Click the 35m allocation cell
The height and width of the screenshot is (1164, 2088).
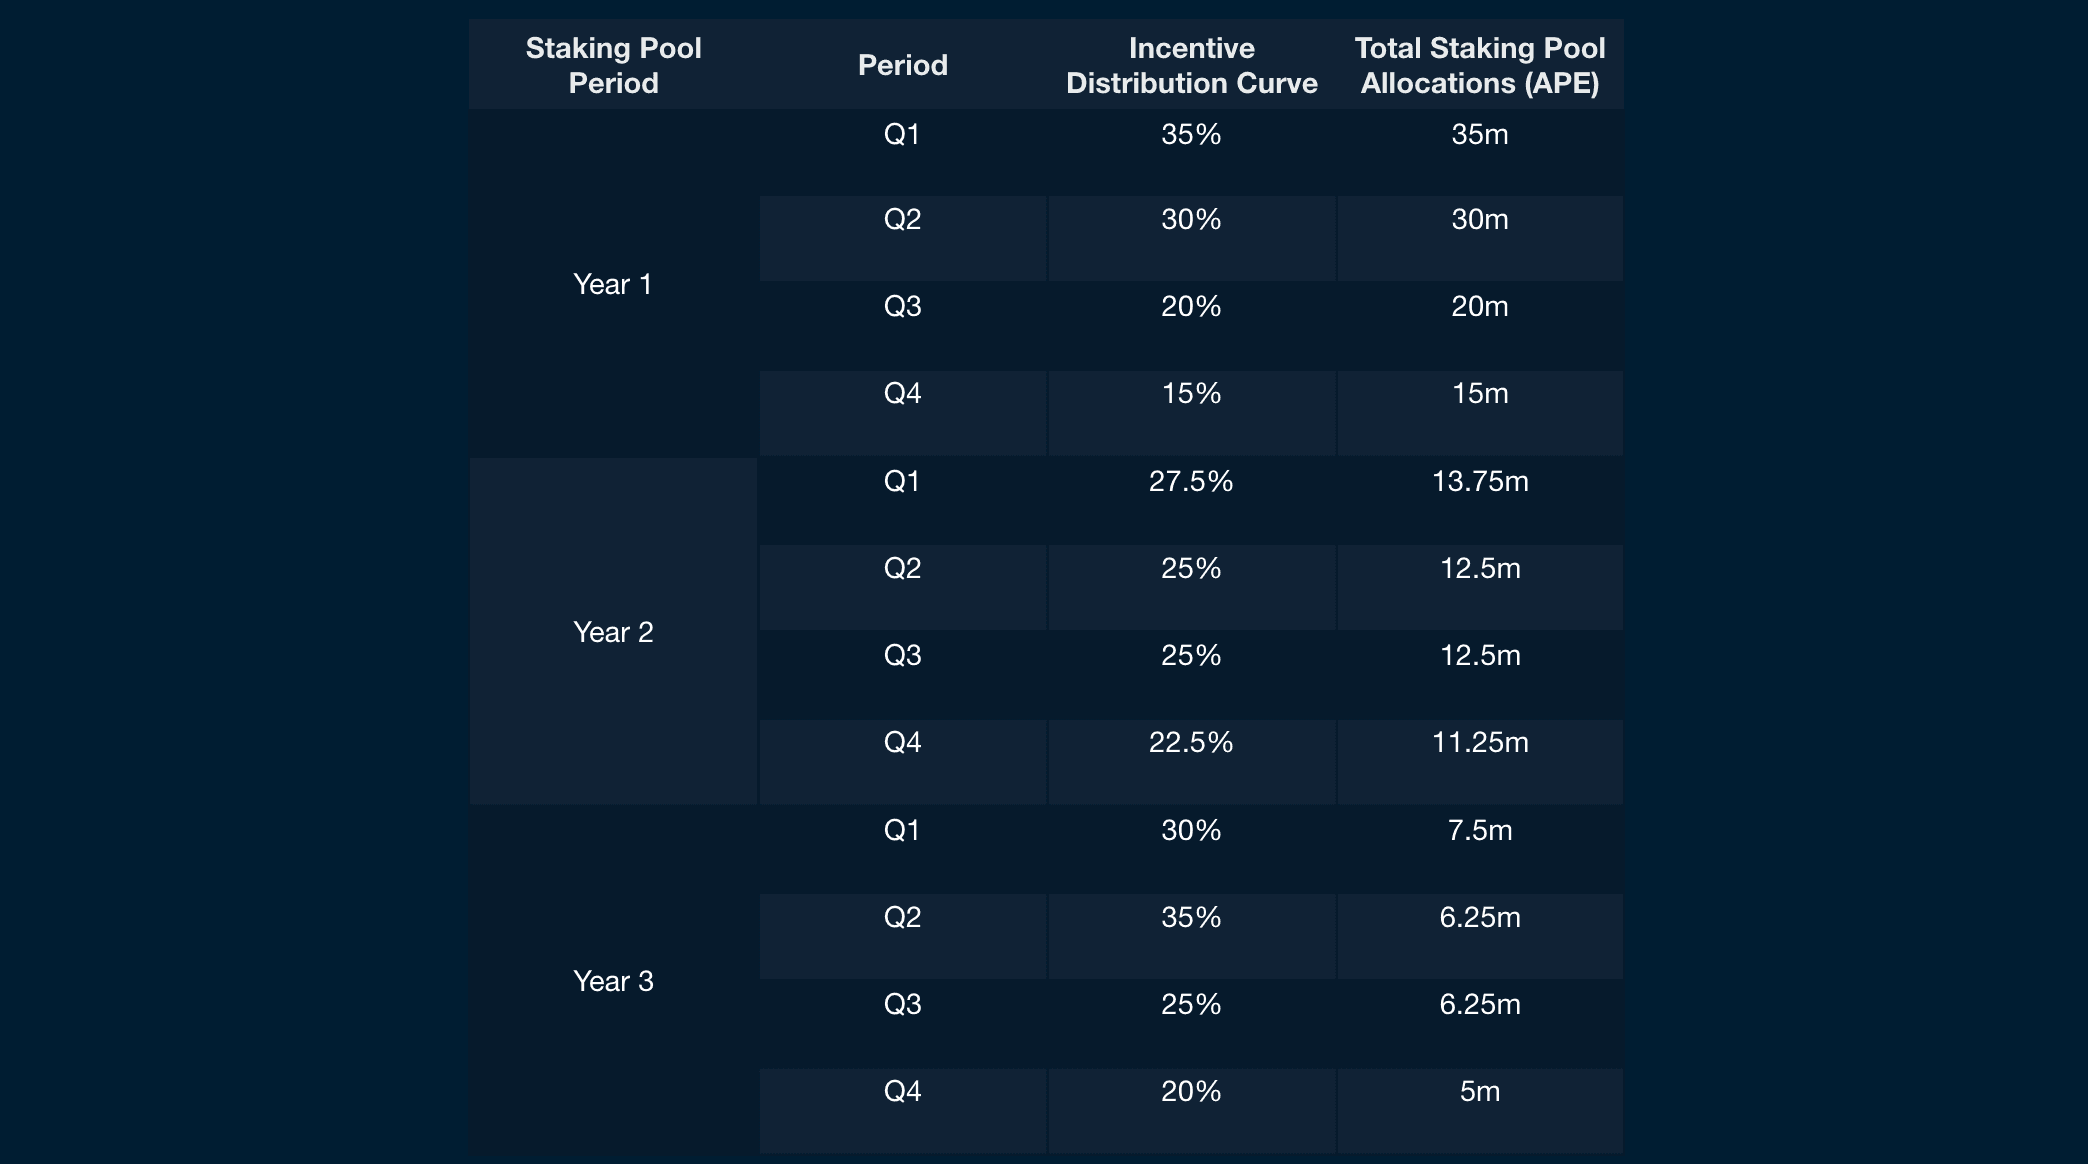click(x=1479, y=135)
